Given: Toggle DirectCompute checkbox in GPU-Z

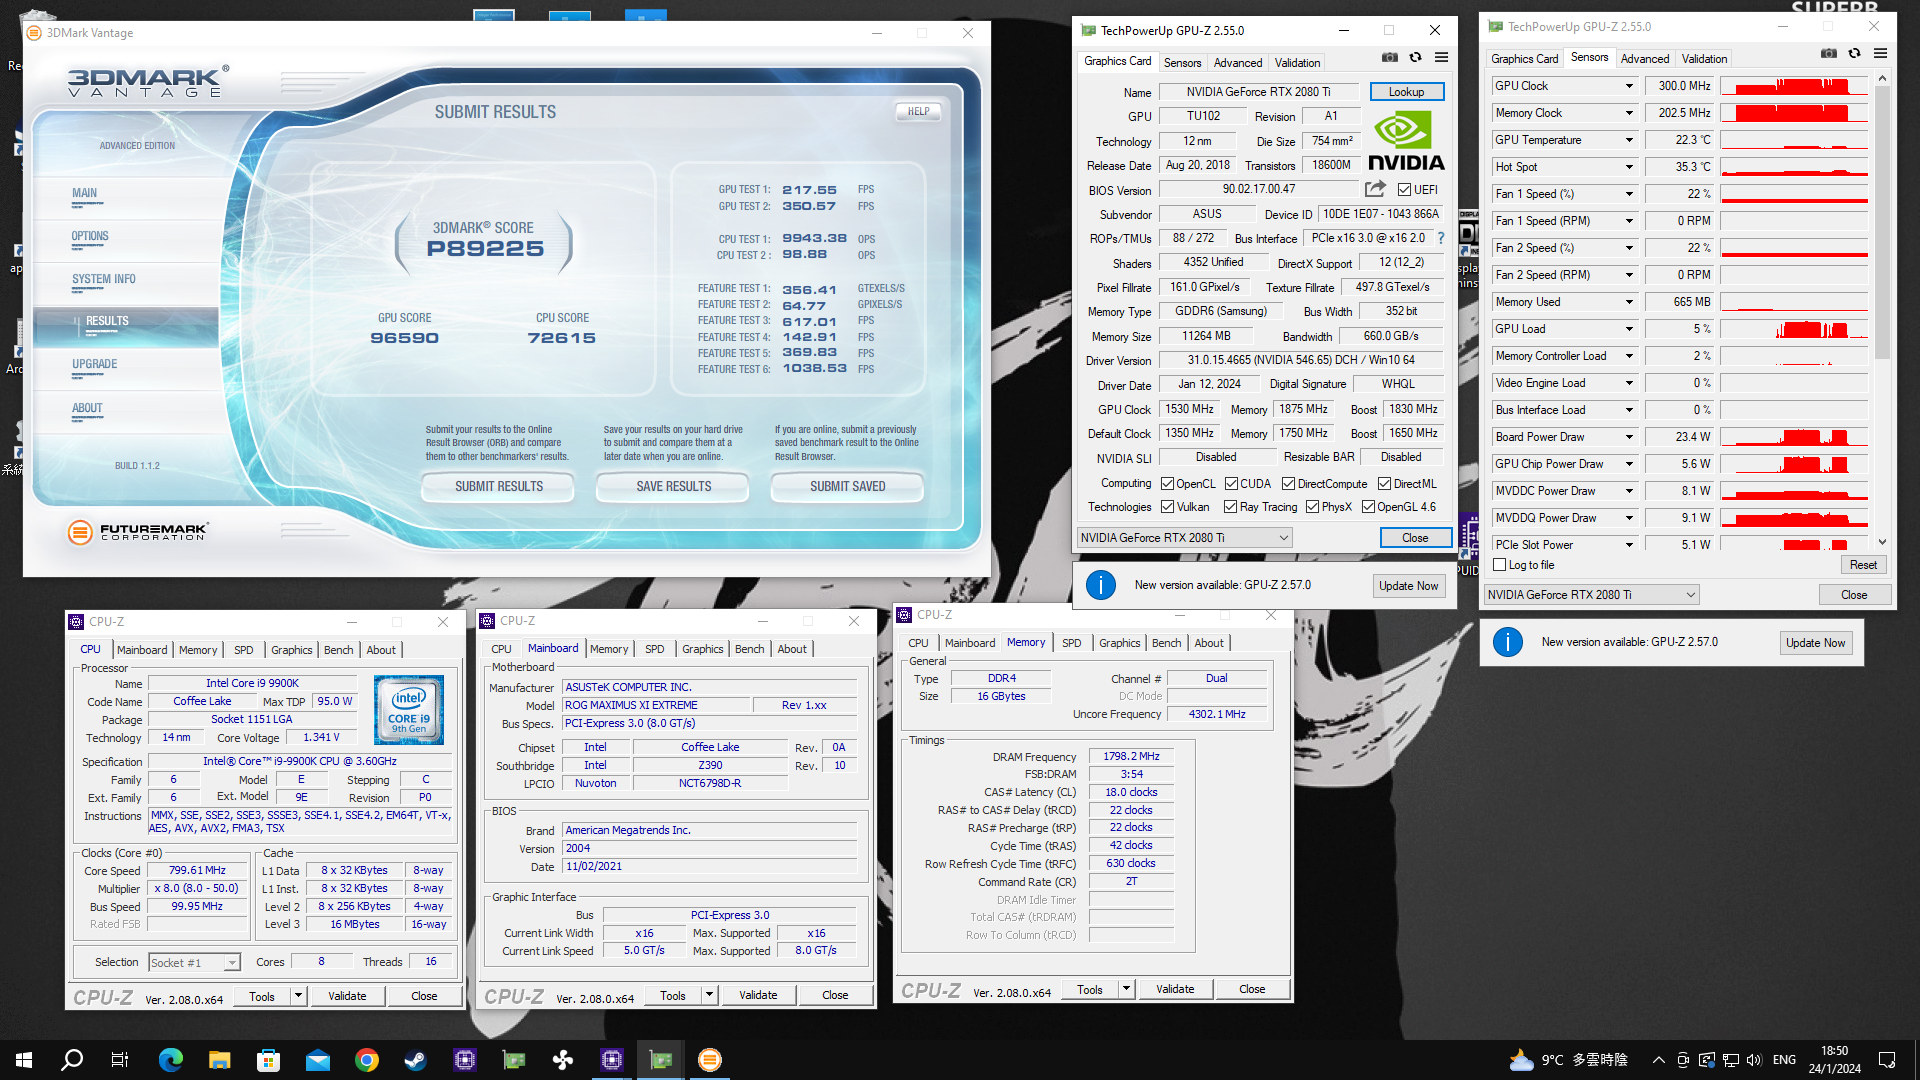Looking at the screenshot, I should pos(1289,484).
